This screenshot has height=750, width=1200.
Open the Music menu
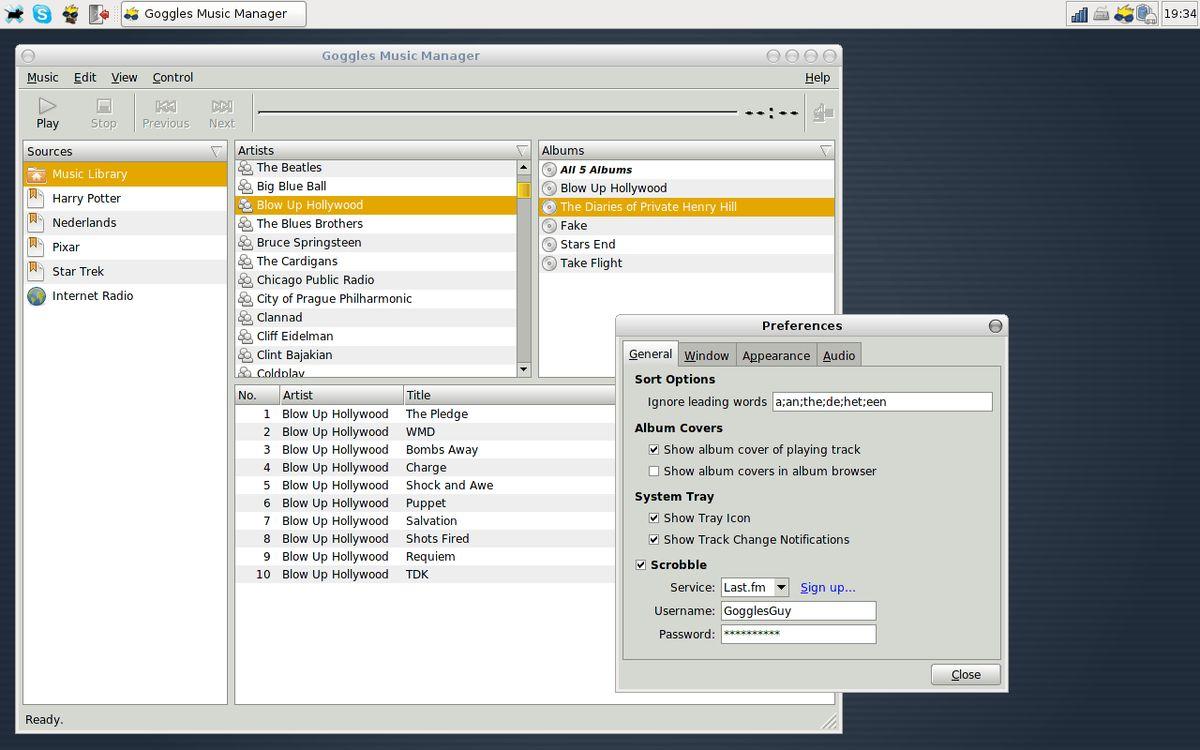point(42,77)
